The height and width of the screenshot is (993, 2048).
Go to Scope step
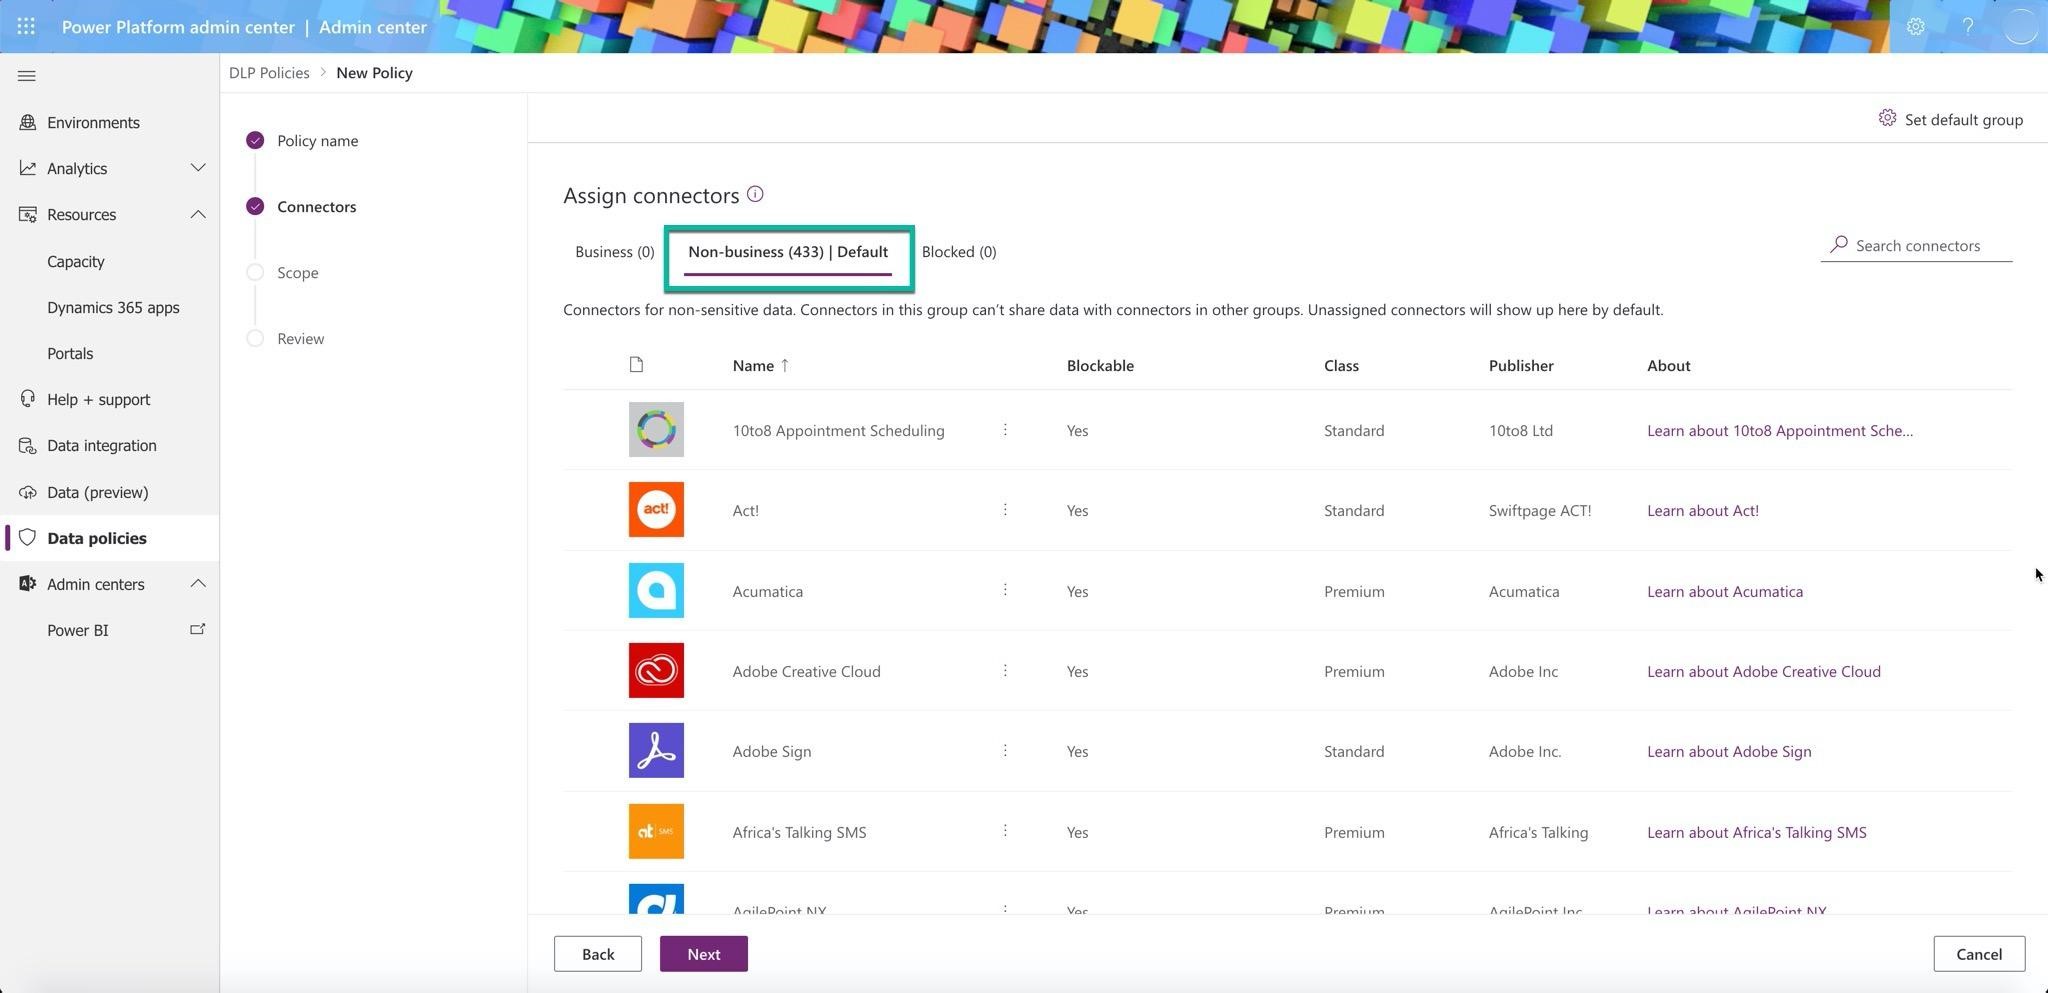[x=282, y=273]
